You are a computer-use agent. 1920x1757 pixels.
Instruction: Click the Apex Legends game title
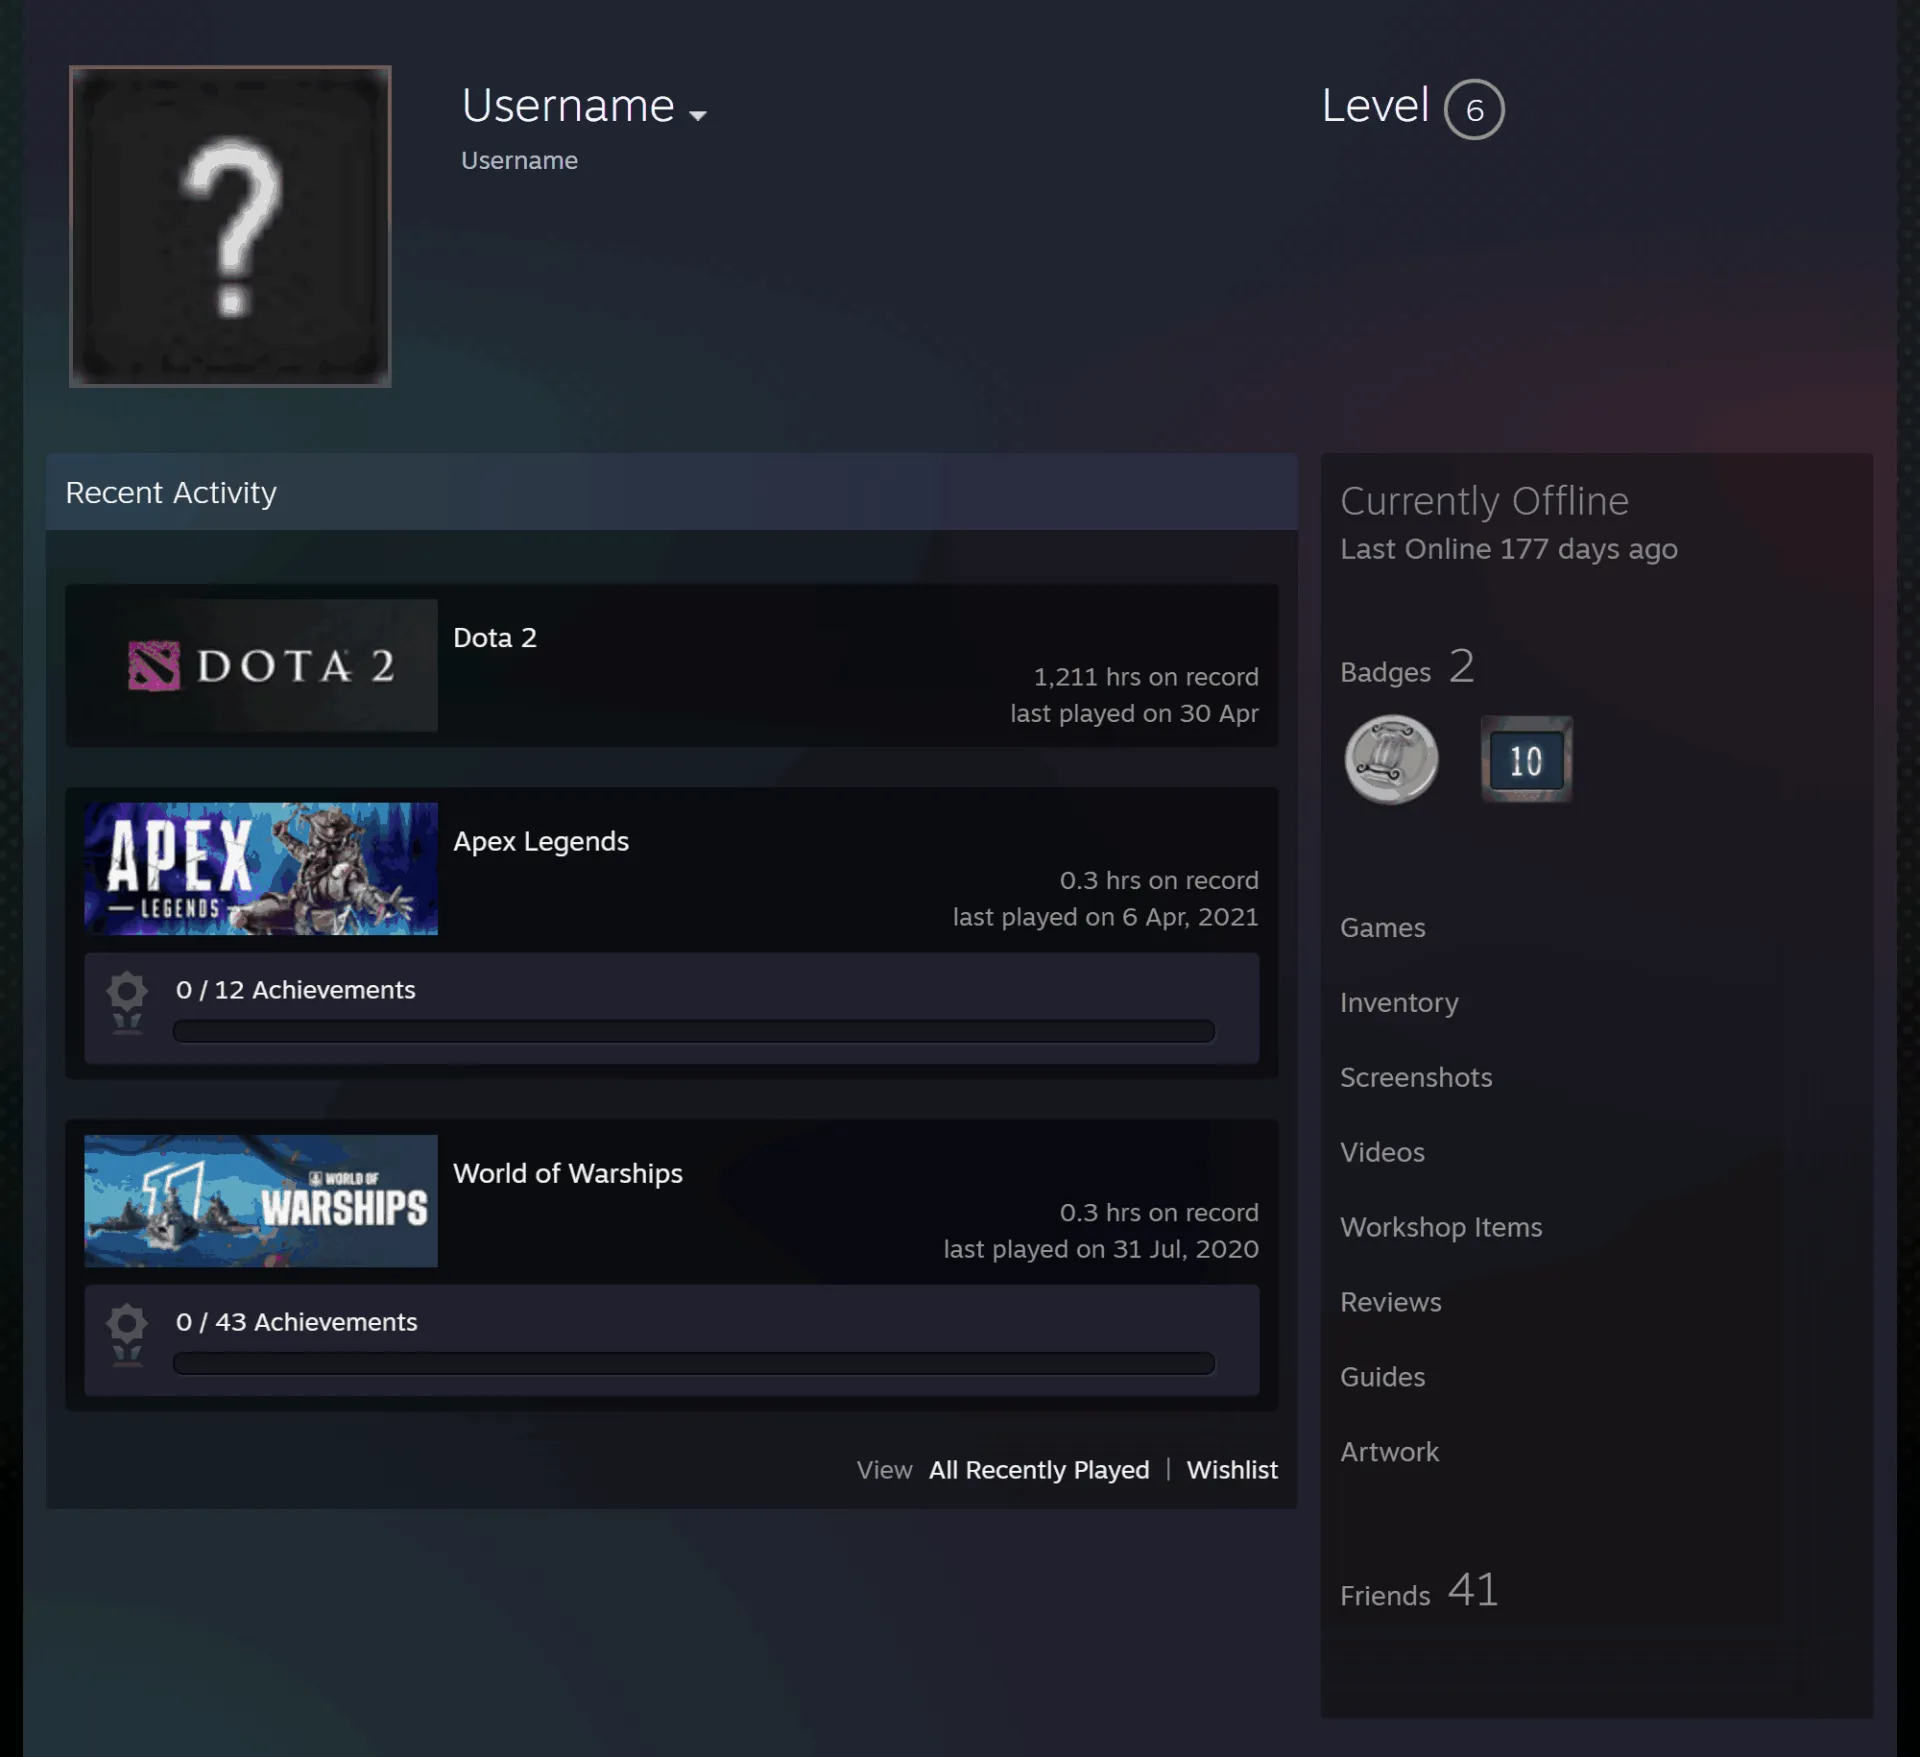click(x=541, y=841)
